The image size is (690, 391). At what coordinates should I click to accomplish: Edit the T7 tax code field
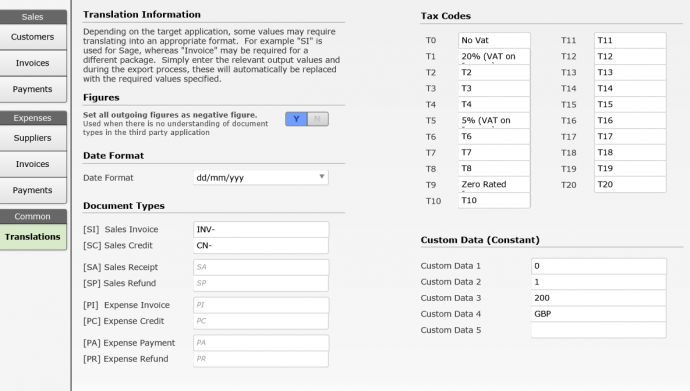pyautogui.click(x=494, y=153)
